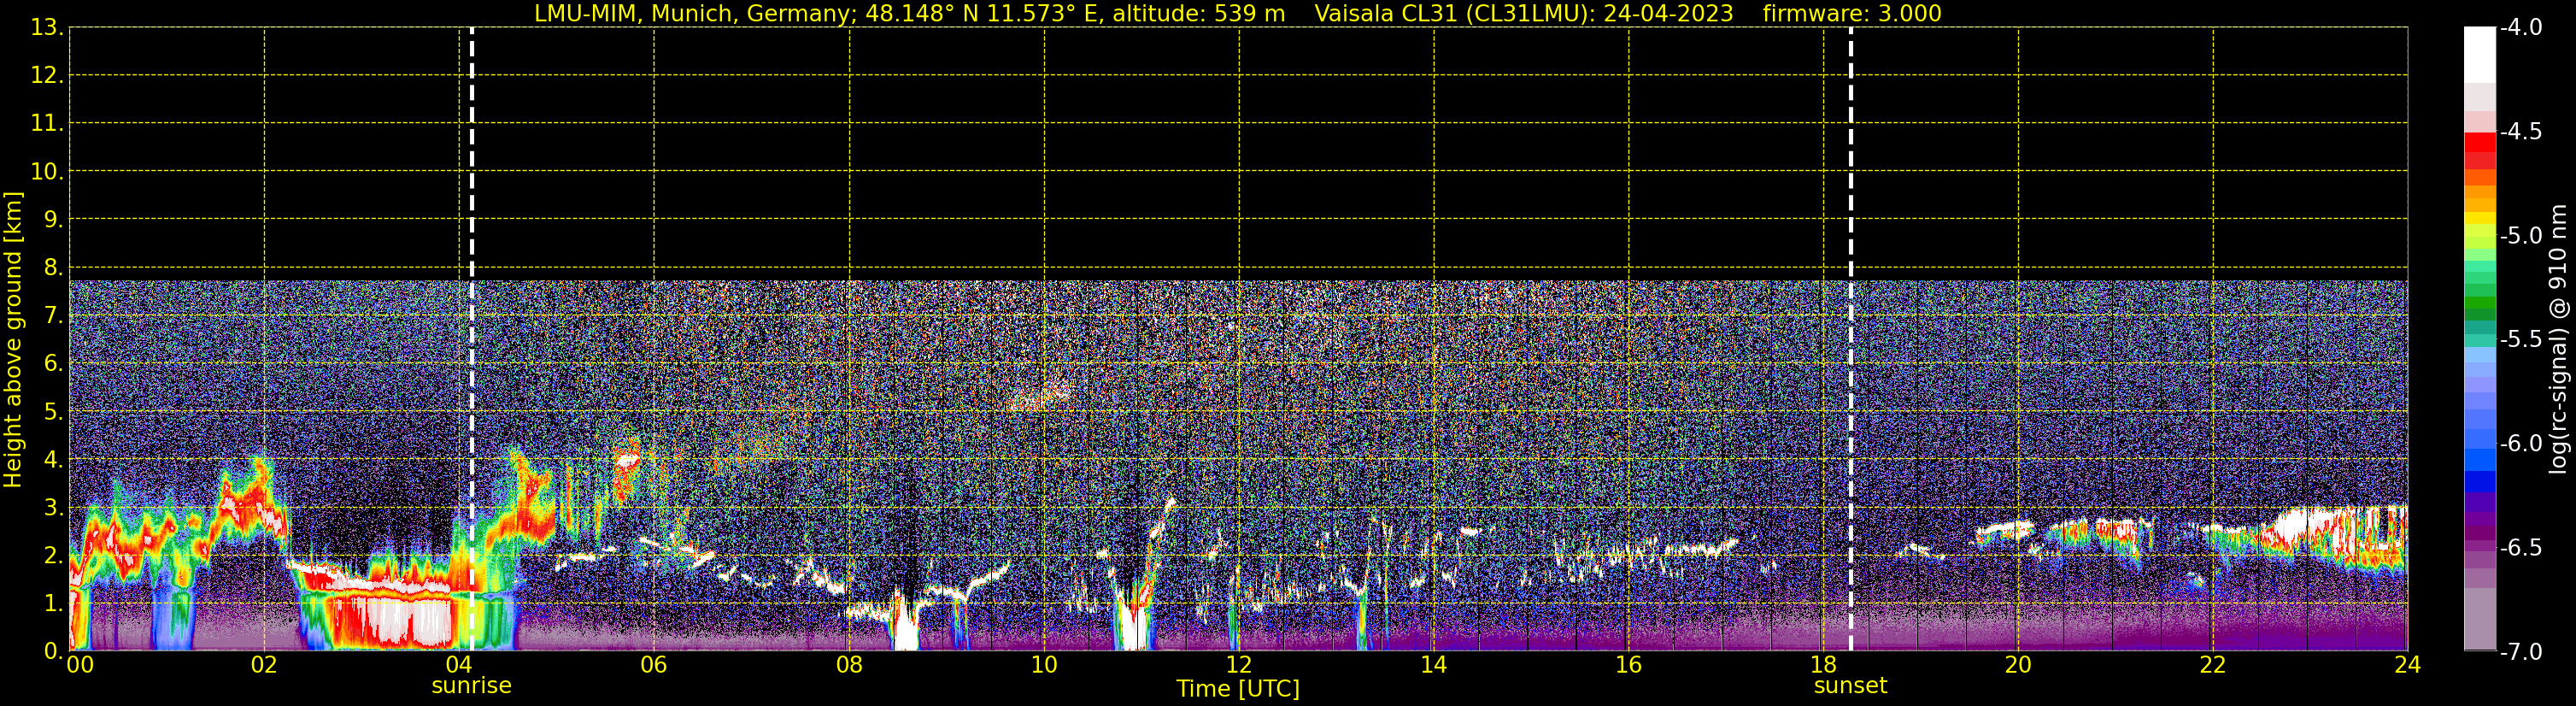Click the 11 km height tick label

tap(46, 123)
